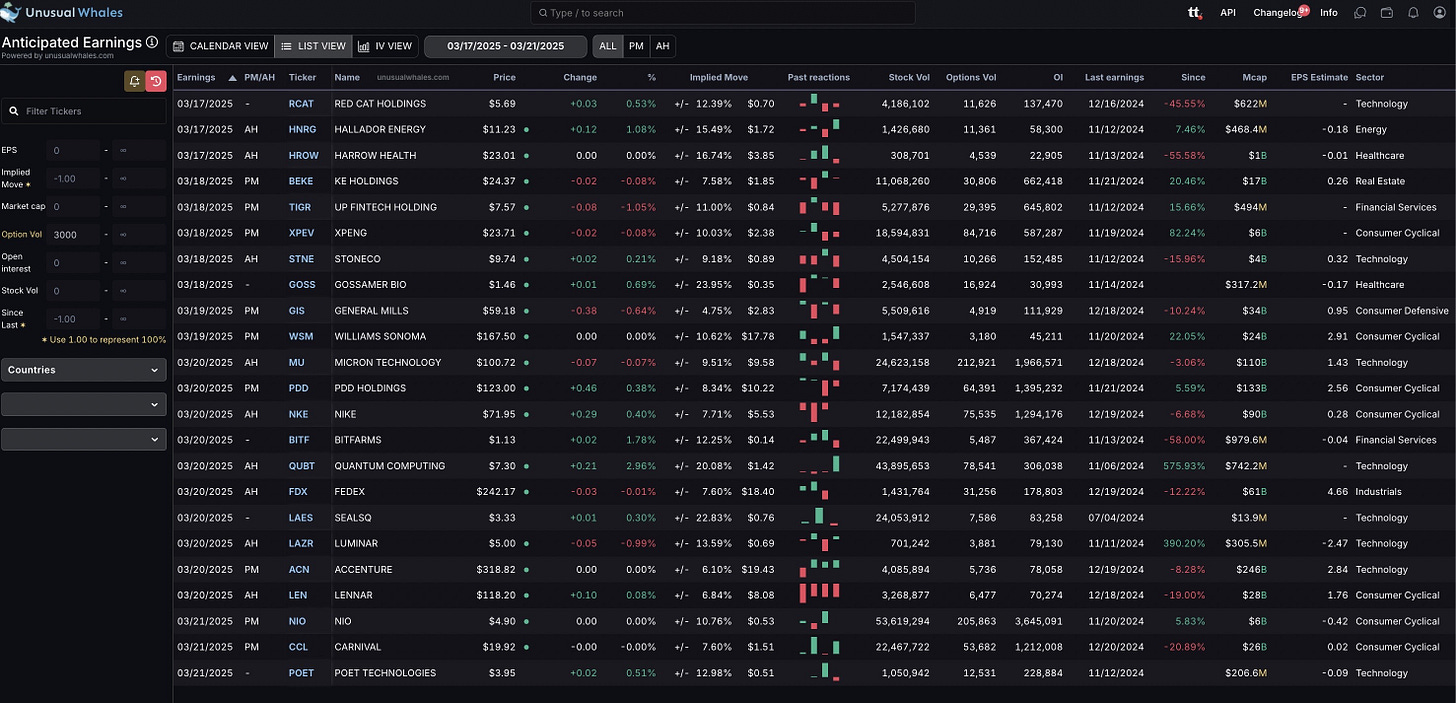Click the Filter Tickers input
1456x703 pixels.
84,111
